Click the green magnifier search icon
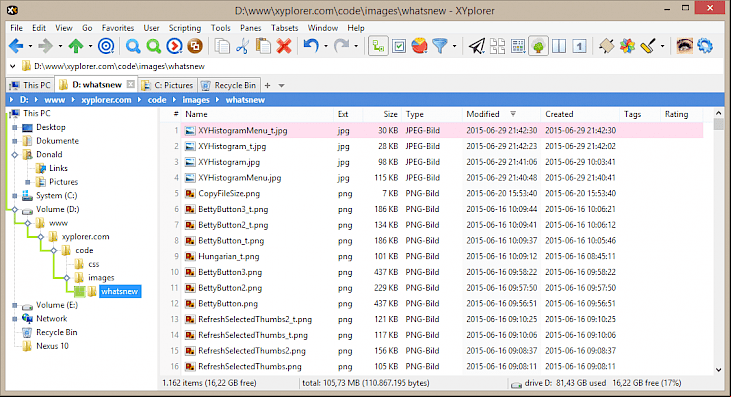Viewport: 731px width, 397px height. pos(153,46)
